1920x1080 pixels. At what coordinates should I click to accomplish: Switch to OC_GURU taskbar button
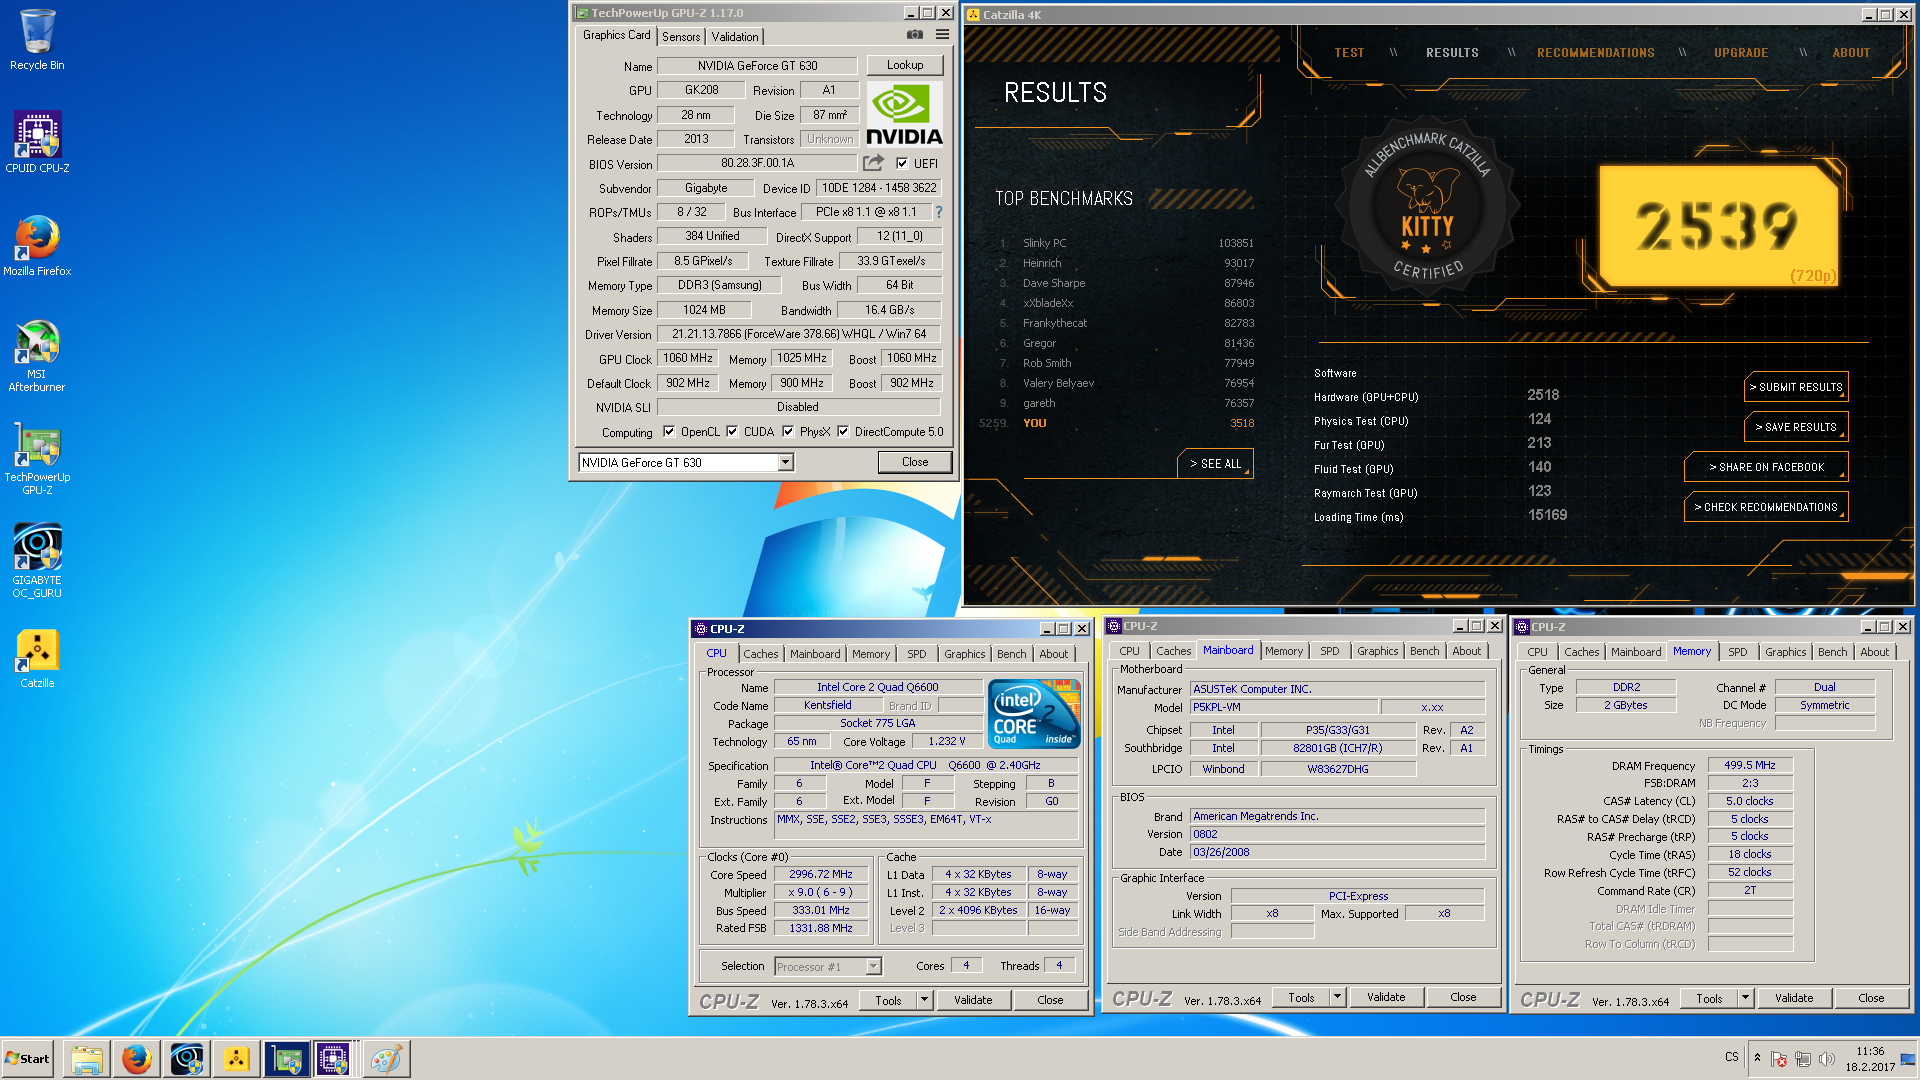tap(187, 1059)
